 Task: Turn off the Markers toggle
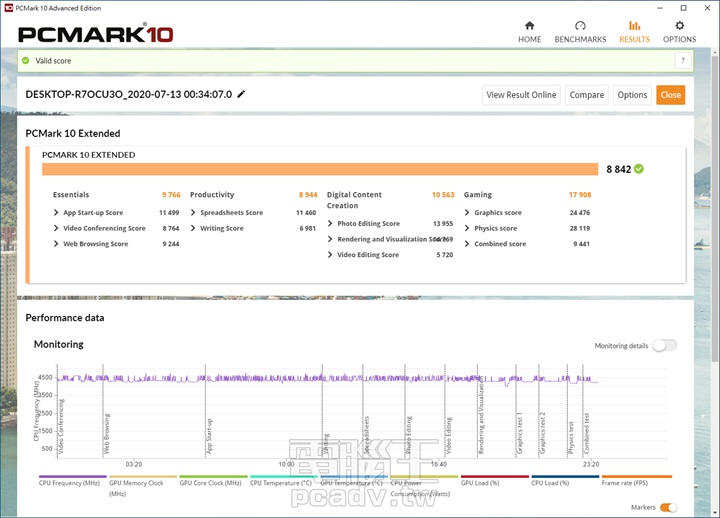tap(668, 507)
